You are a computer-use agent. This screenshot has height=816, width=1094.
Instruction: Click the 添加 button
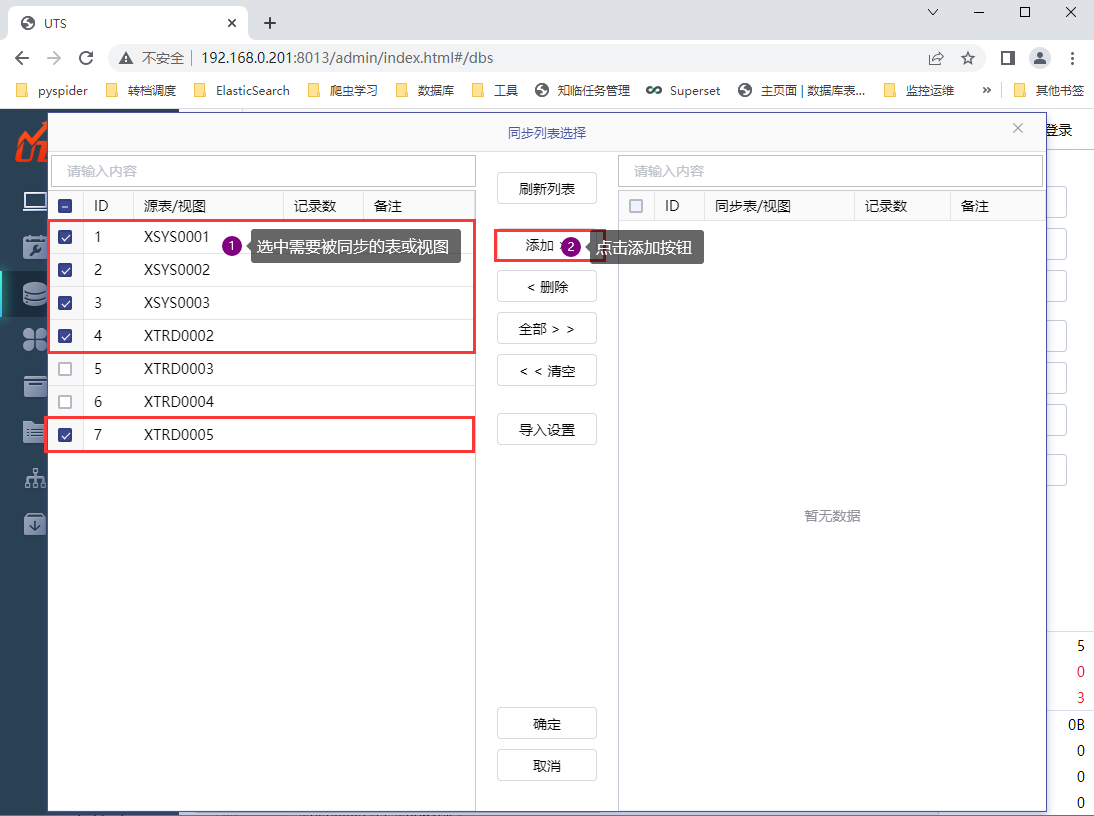pyautogui.click(x=546, y=245)
